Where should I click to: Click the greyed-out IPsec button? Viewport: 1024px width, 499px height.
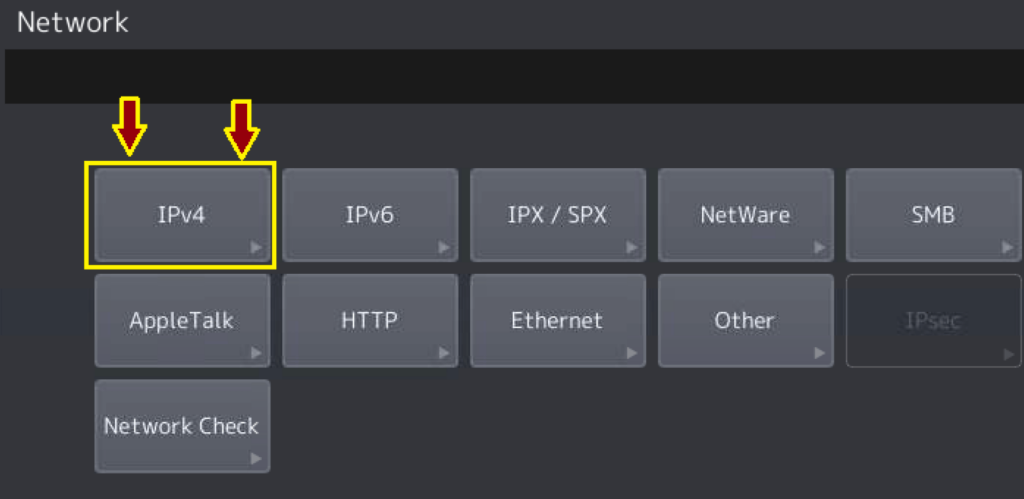click(x=934, y=321)
